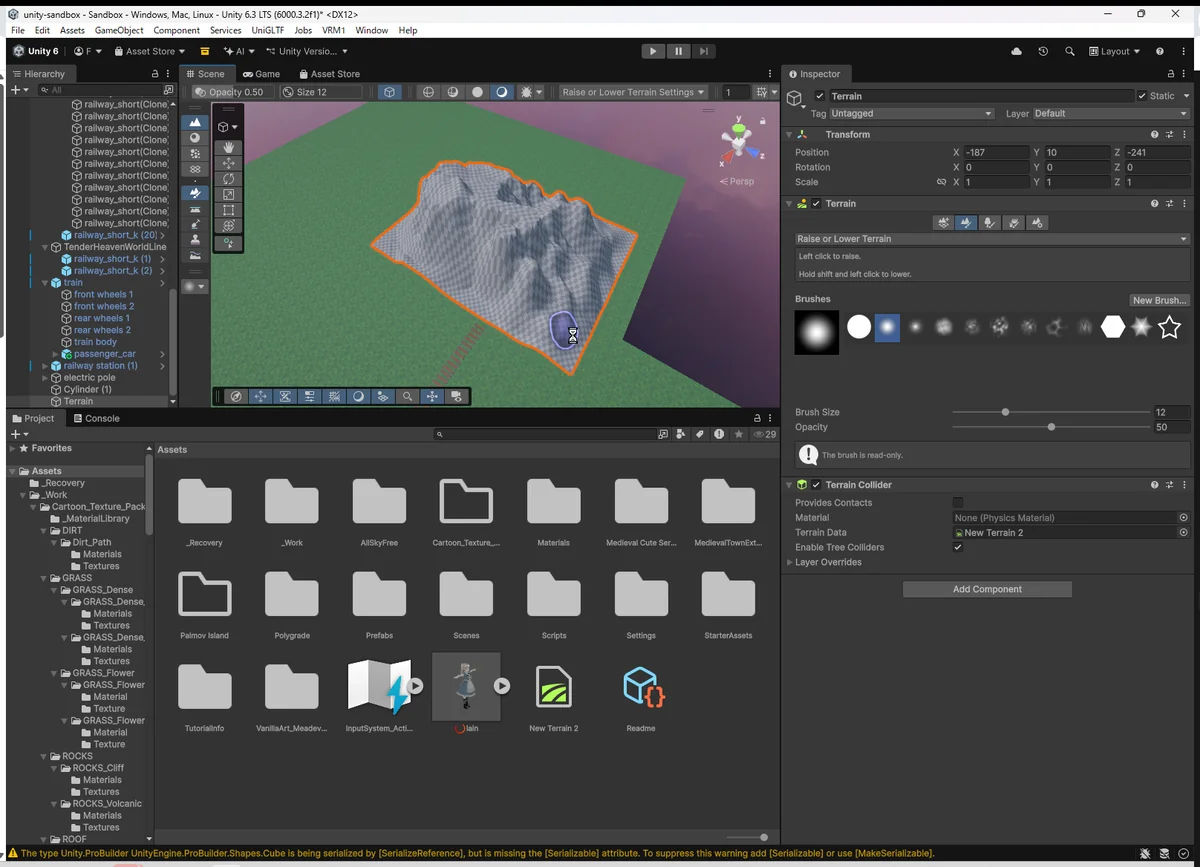Select the Rect tool in scene toolbar

(x=228, y=211)
